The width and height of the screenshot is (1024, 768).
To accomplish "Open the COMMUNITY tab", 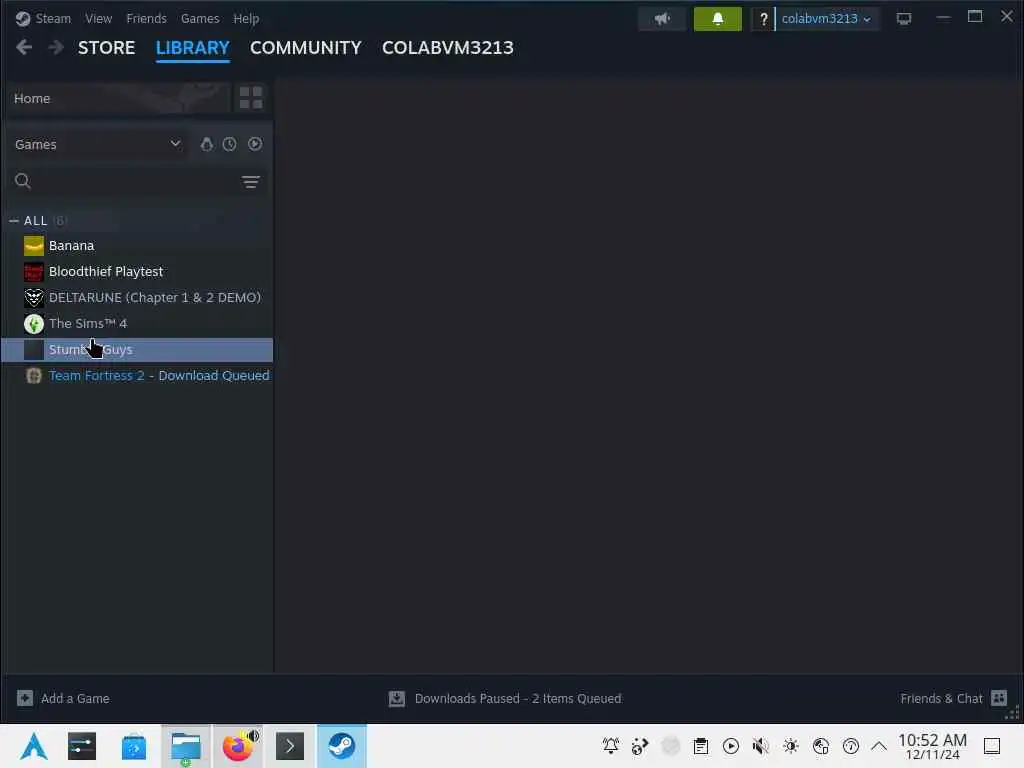I will point(306,48).
